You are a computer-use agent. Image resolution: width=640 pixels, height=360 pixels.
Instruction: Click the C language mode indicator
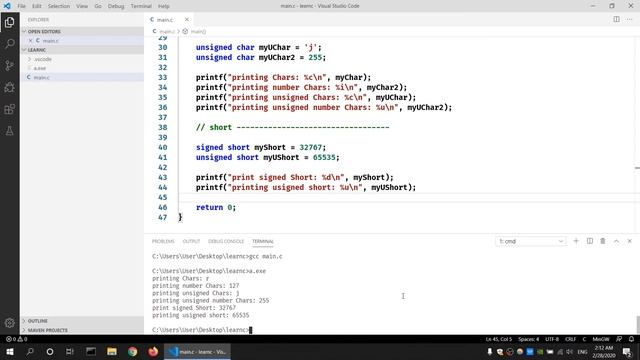(584, 339)
